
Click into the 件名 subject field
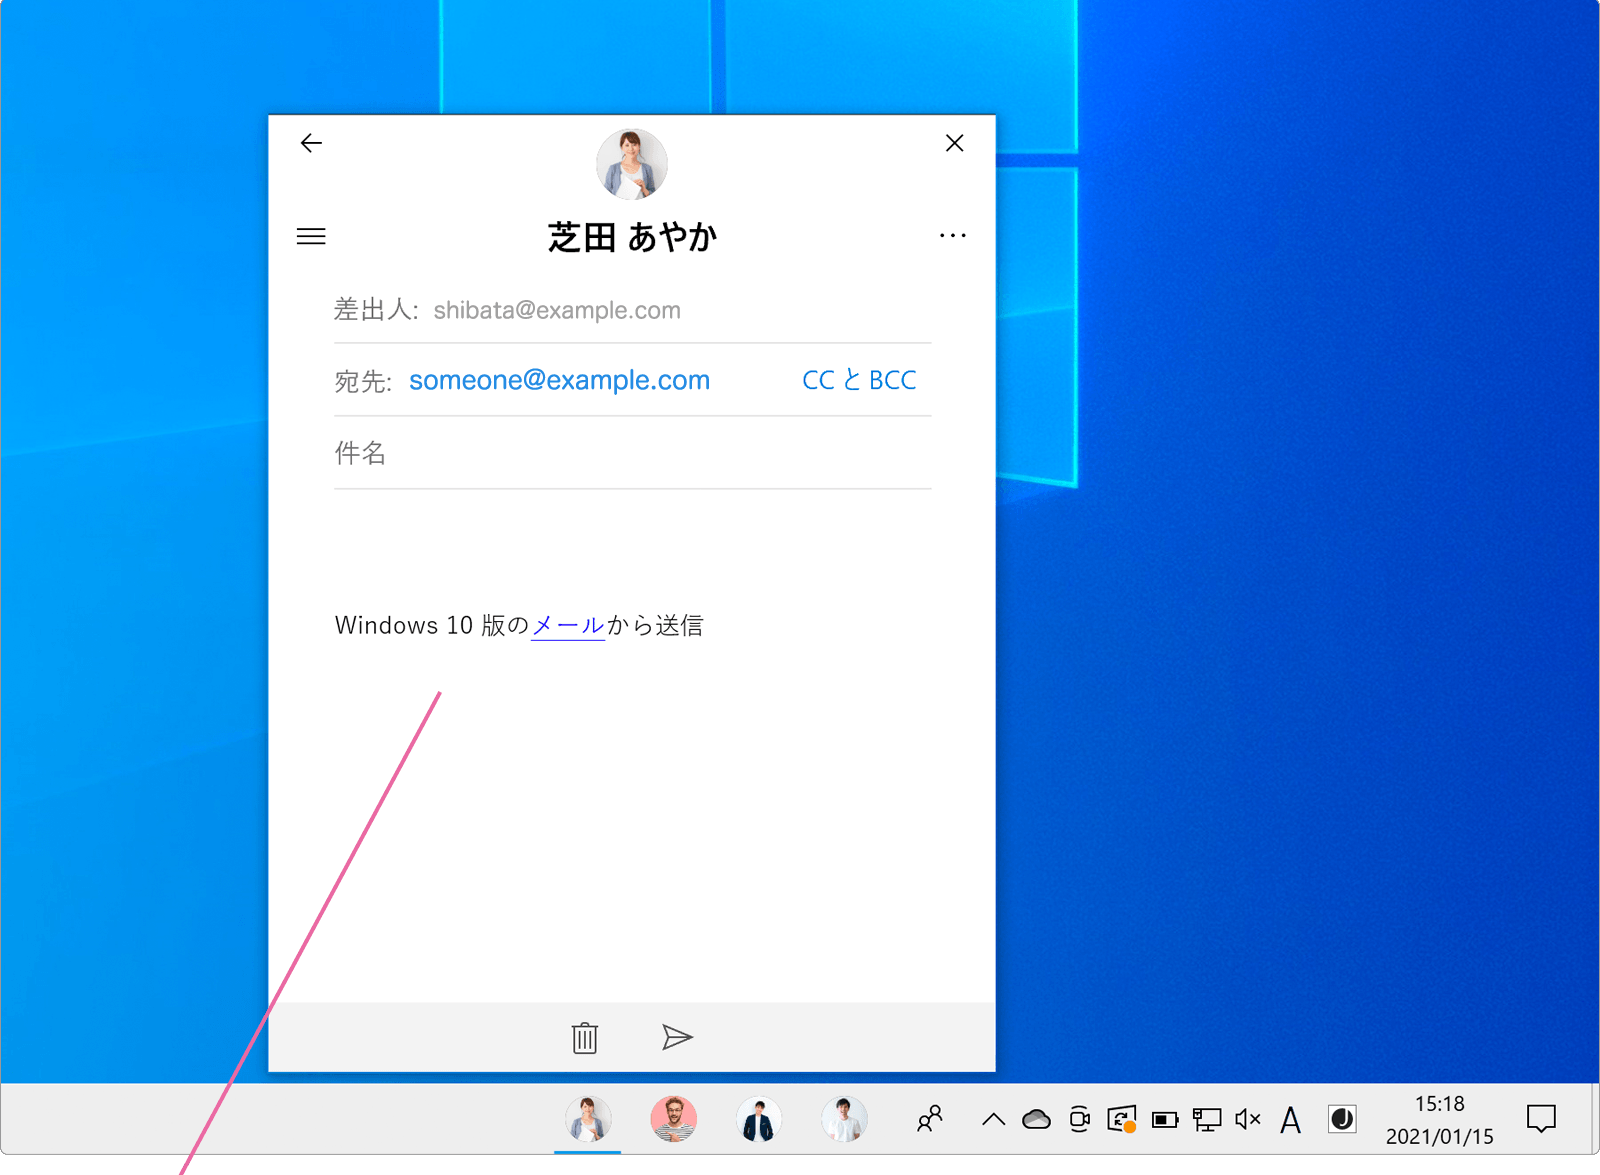click(x=633, y=453)
